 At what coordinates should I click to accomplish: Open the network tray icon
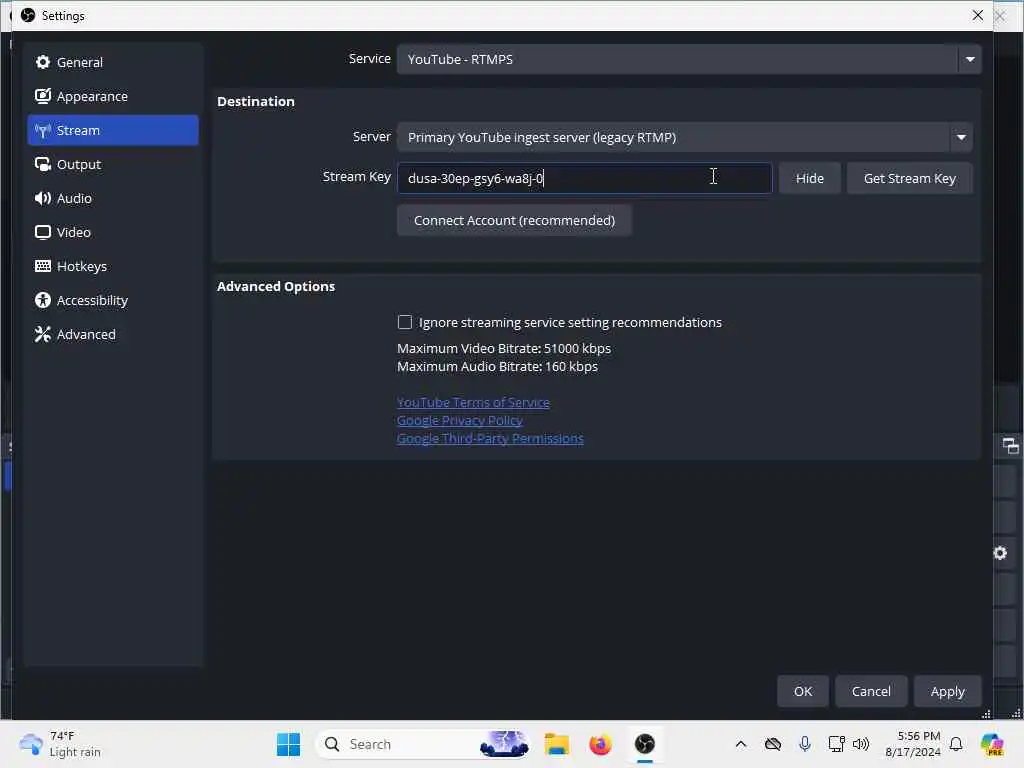coord(837,744)
